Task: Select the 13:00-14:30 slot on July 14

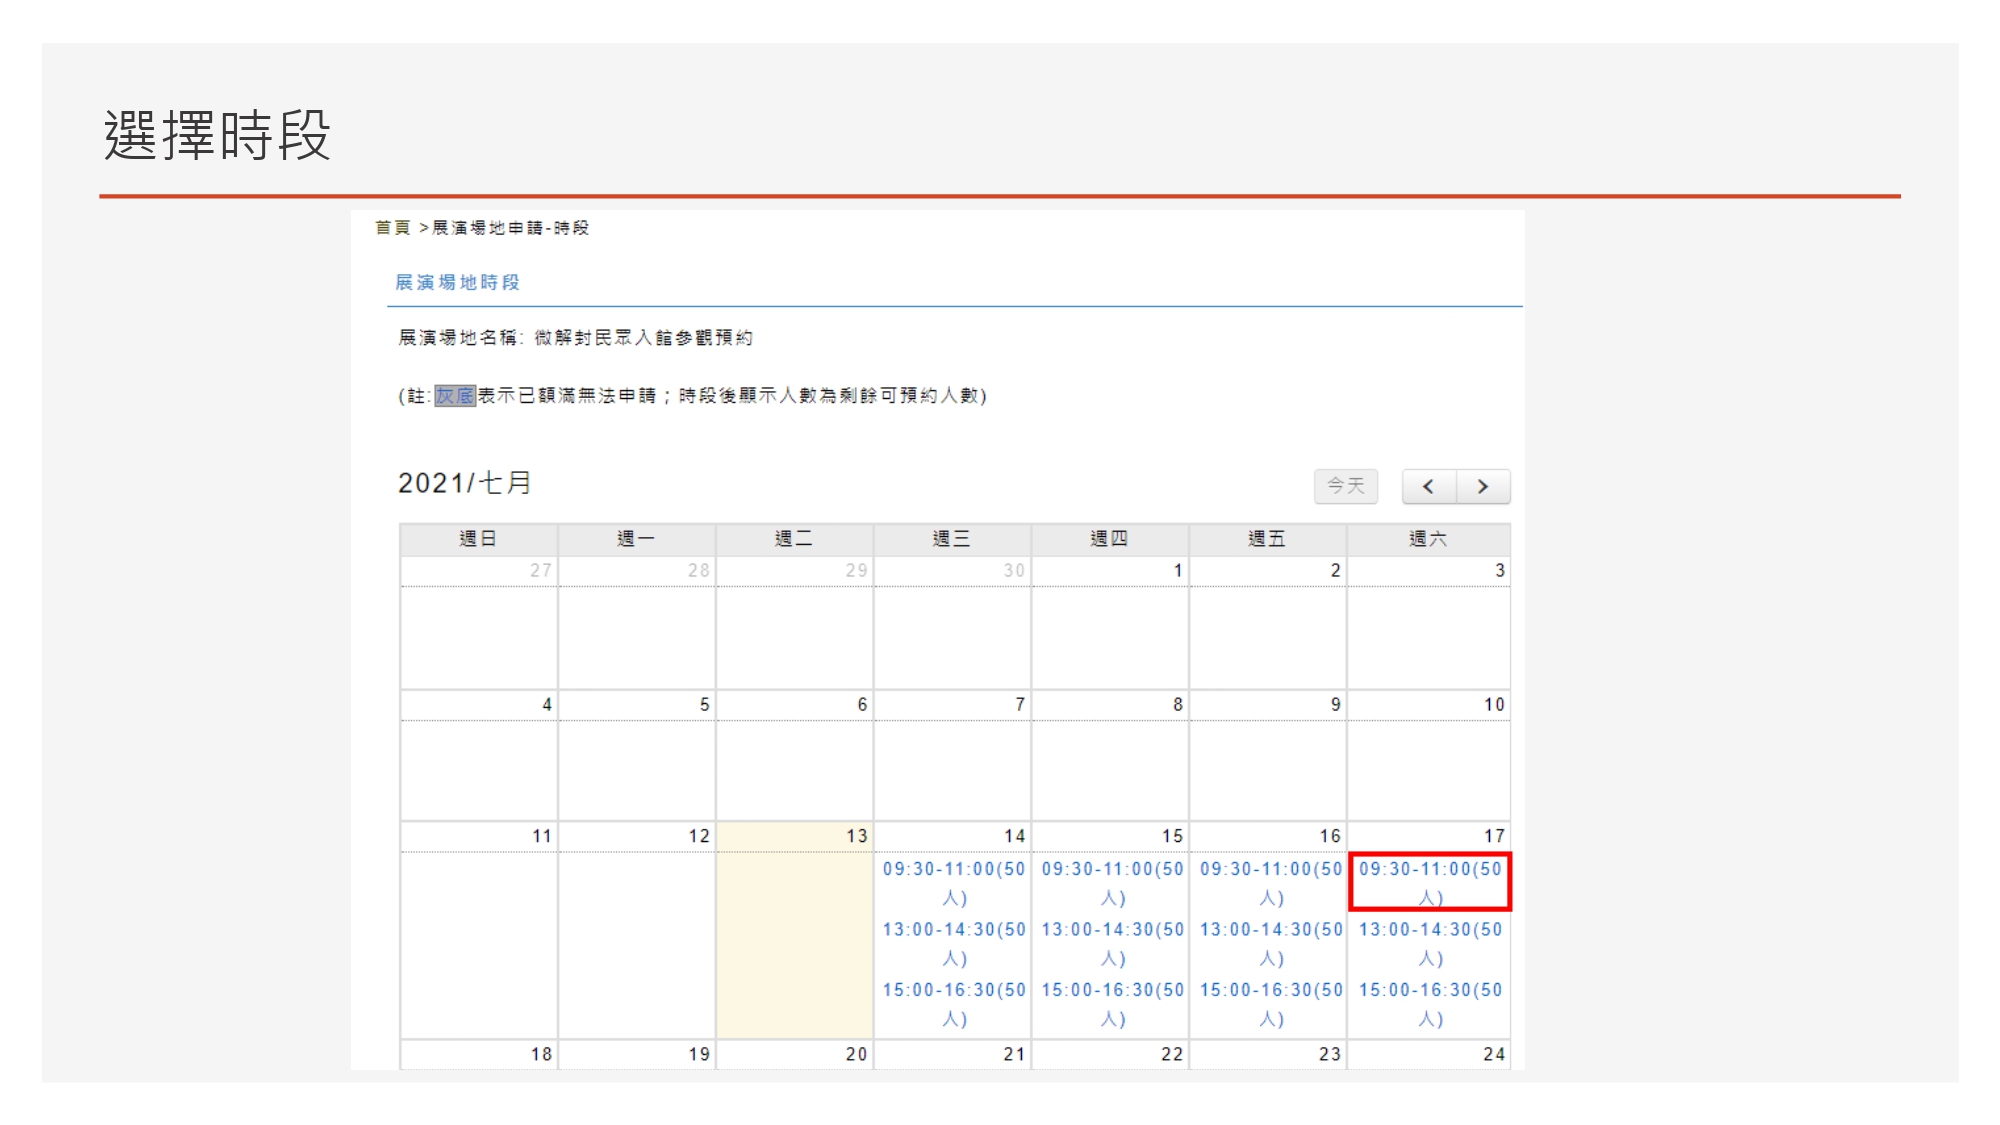Action: tap(953, 943)
